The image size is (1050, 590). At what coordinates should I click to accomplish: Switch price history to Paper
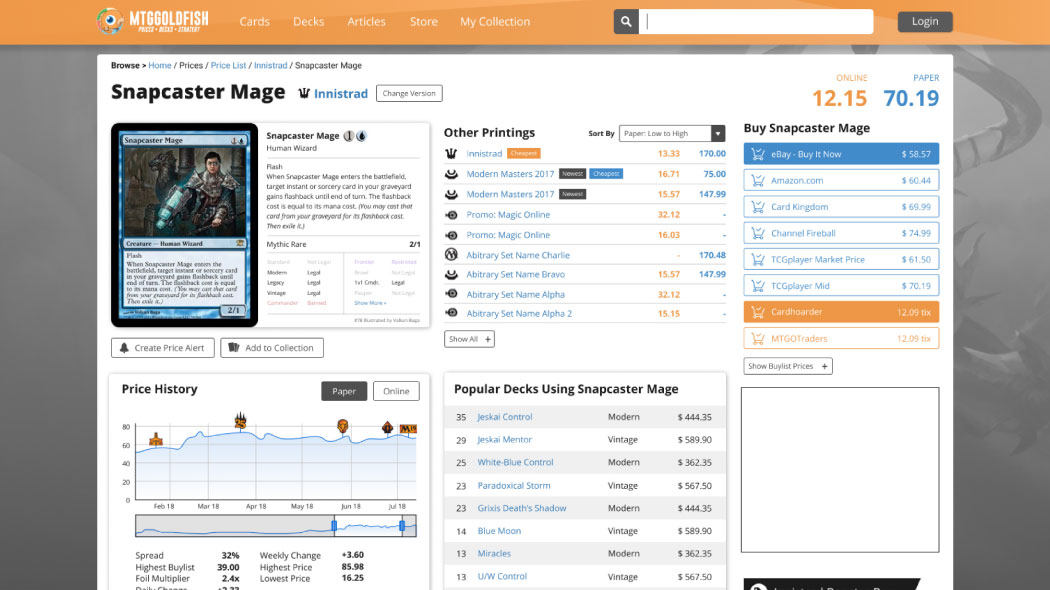click(344, 391)
